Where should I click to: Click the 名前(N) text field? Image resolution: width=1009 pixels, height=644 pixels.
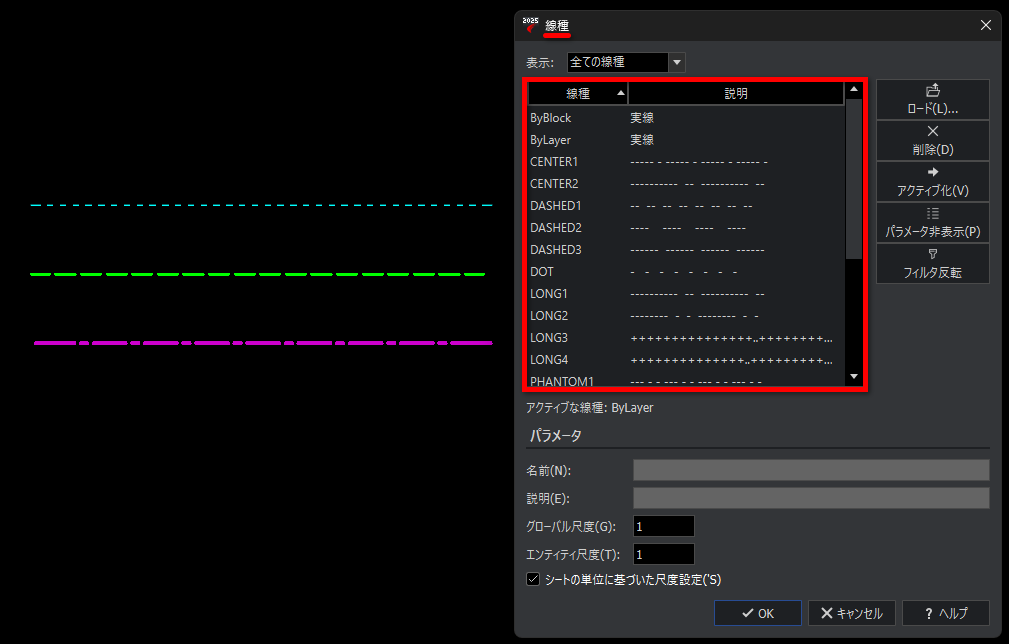810,469
